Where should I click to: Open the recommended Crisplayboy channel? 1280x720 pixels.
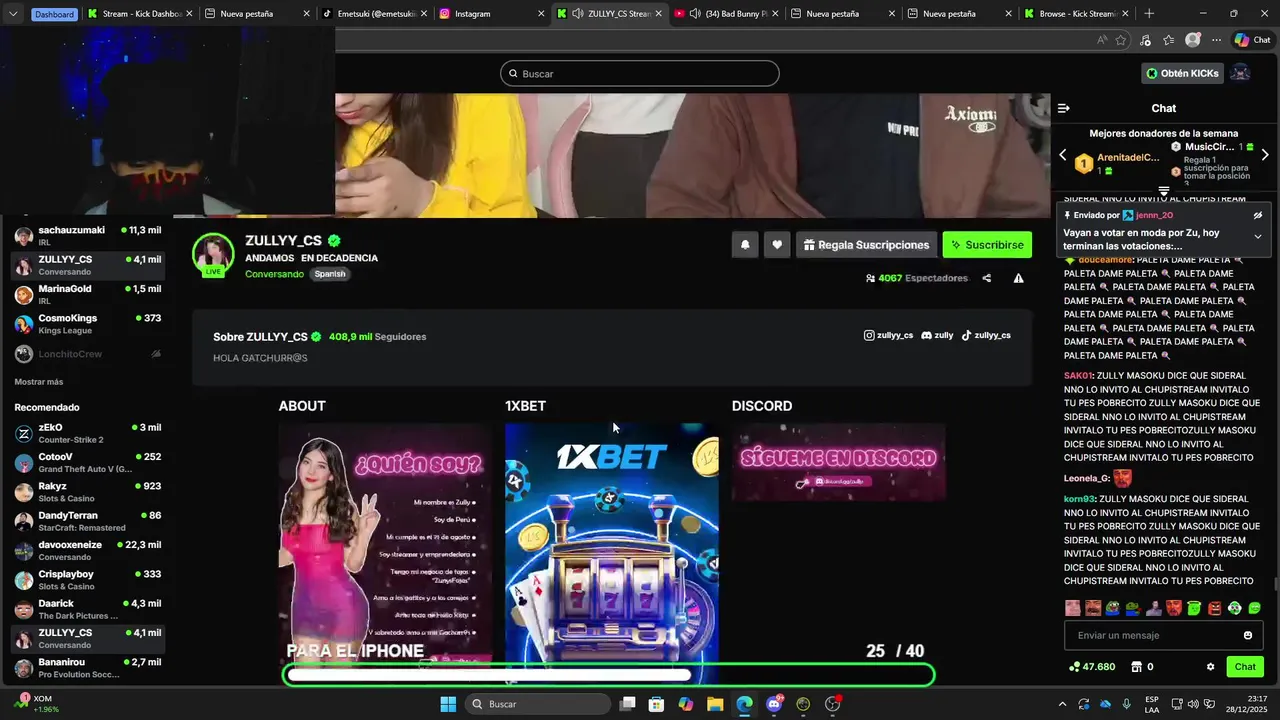pos(88,580)
